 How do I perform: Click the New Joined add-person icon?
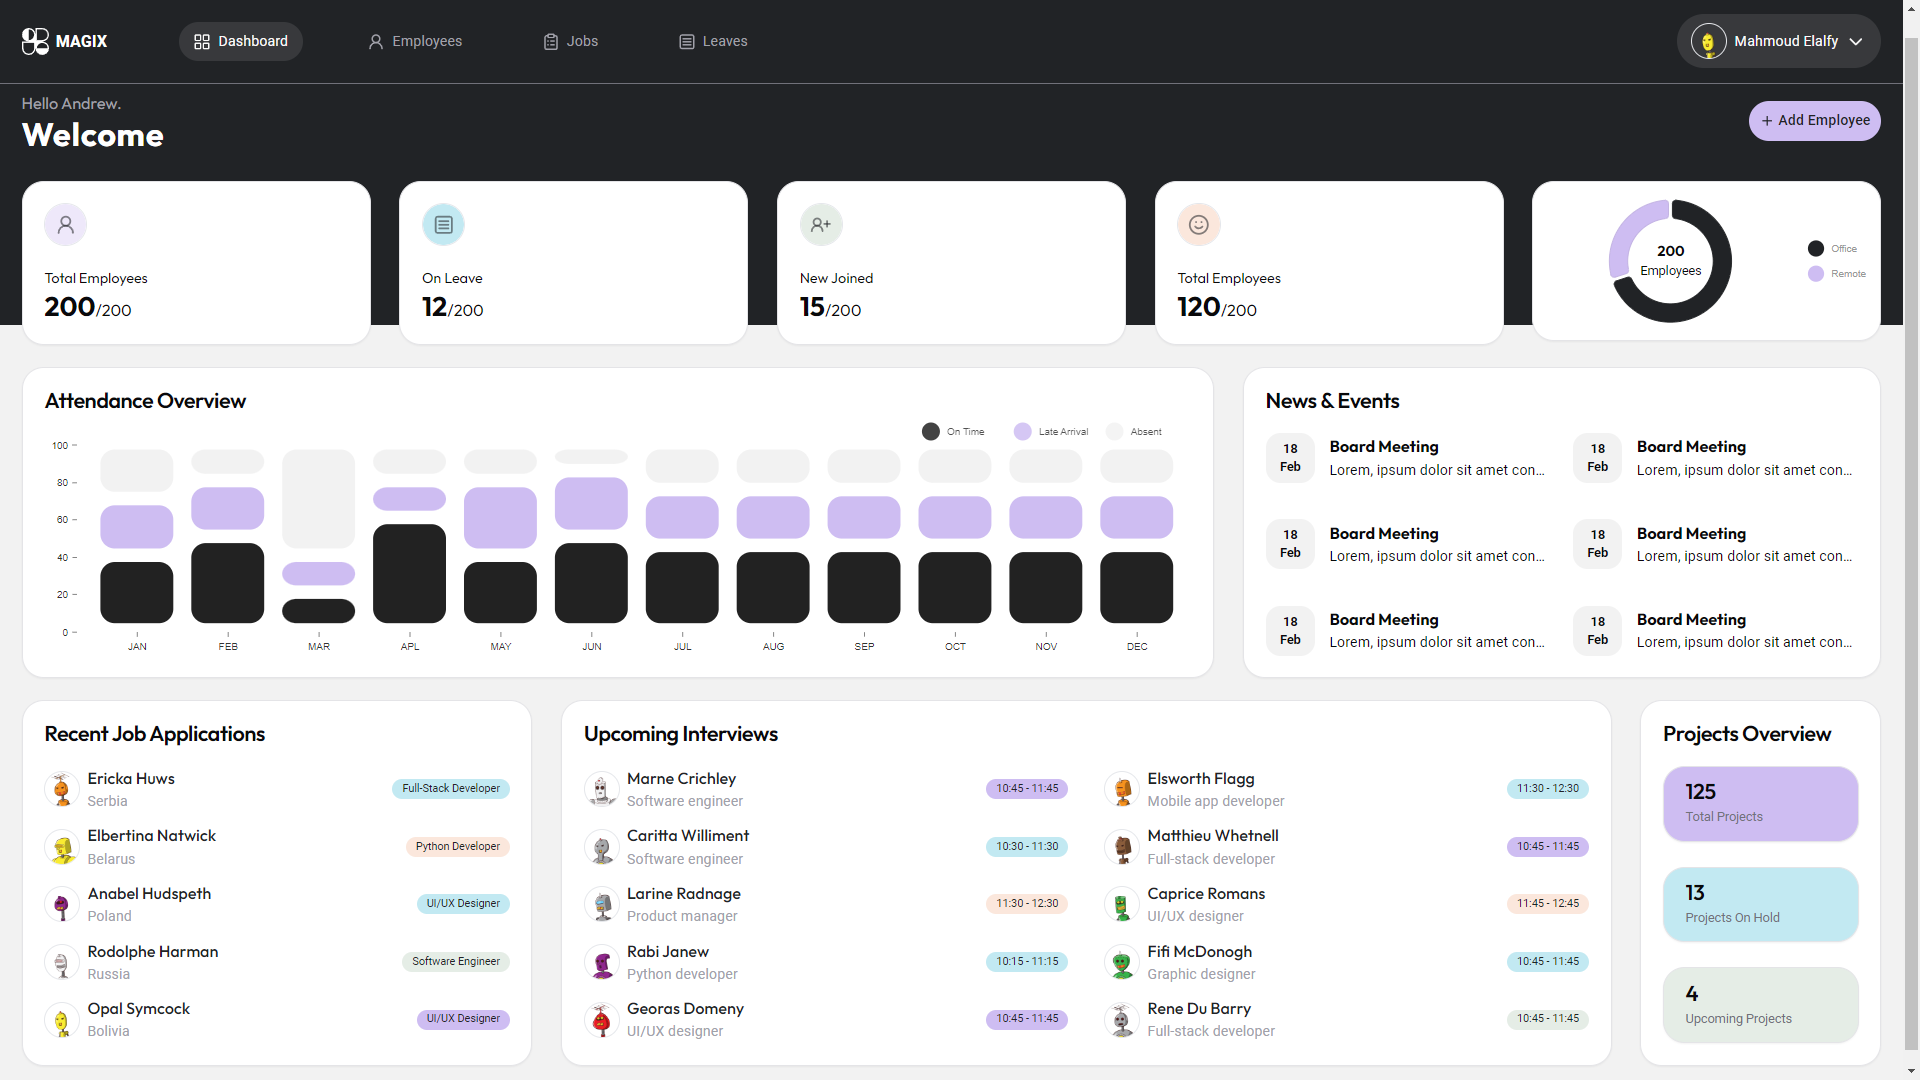[820, 224]
